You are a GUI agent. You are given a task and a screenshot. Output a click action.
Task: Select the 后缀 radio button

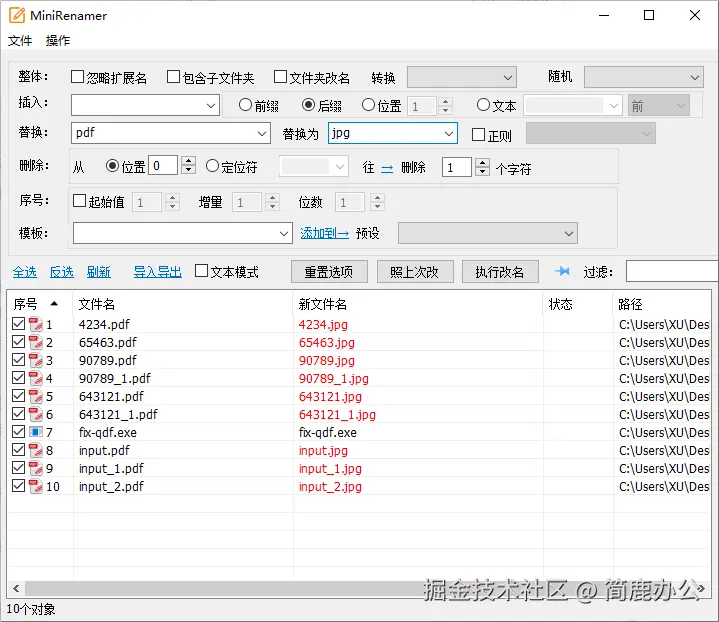coord(309,105)
